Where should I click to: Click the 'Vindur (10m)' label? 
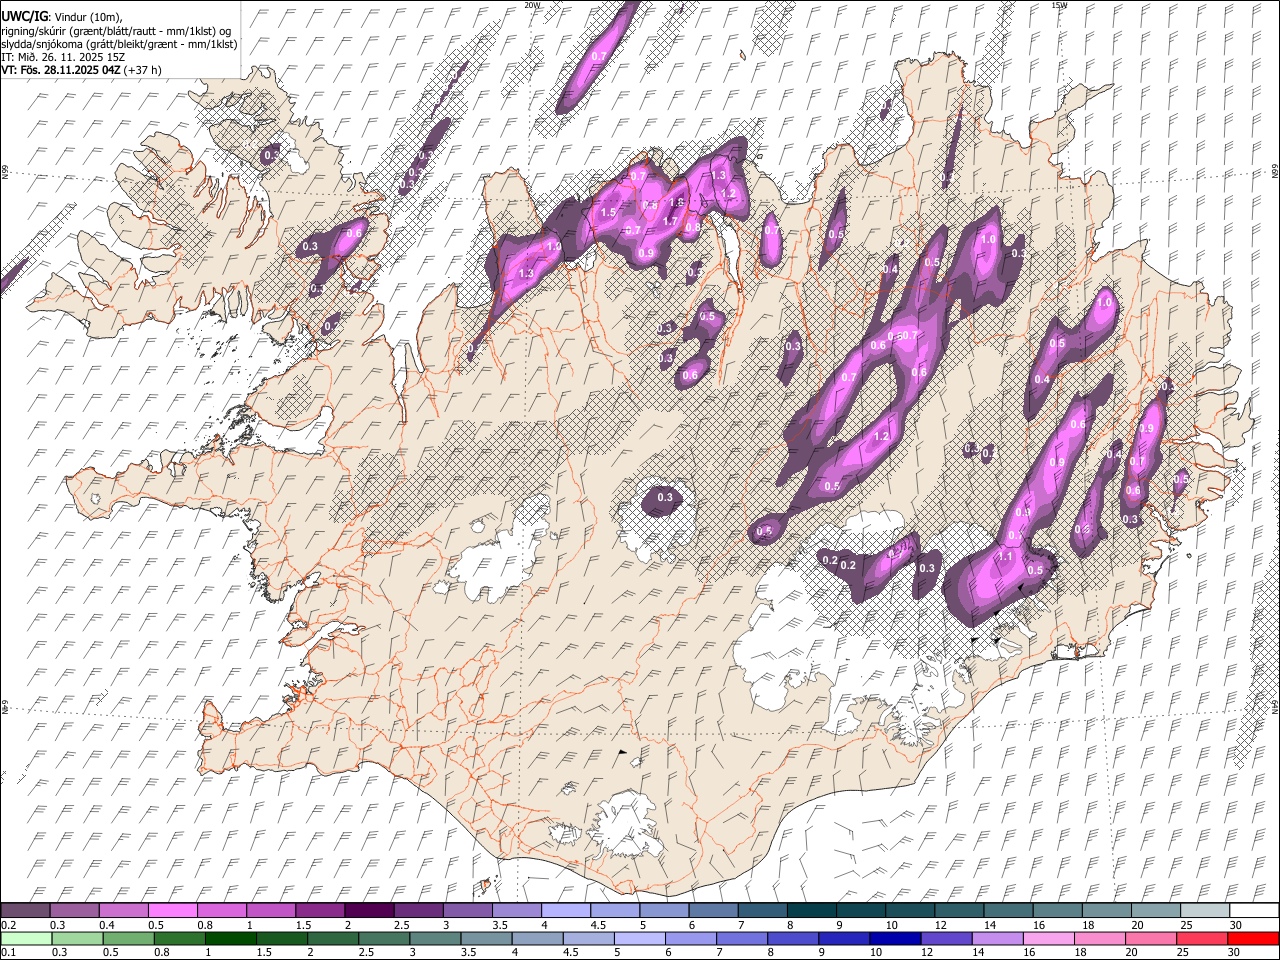click(89, 17)
